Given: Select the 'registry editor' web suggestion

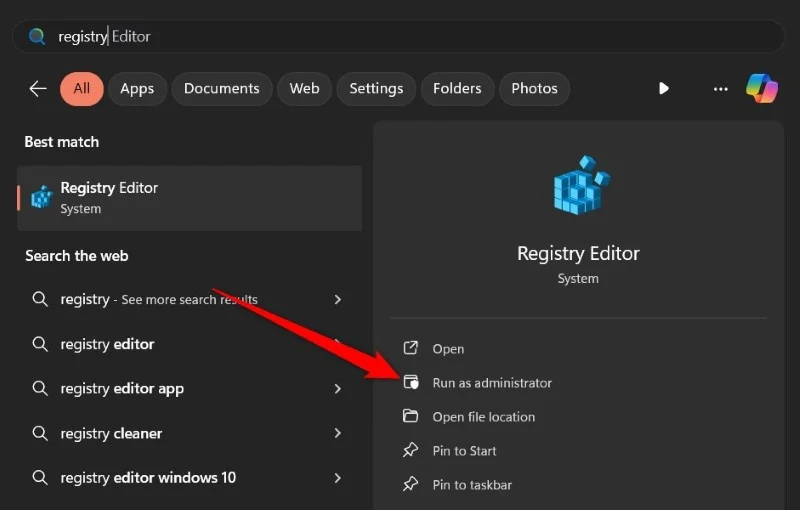Looking at the screenshot, I should pos(189,344).
